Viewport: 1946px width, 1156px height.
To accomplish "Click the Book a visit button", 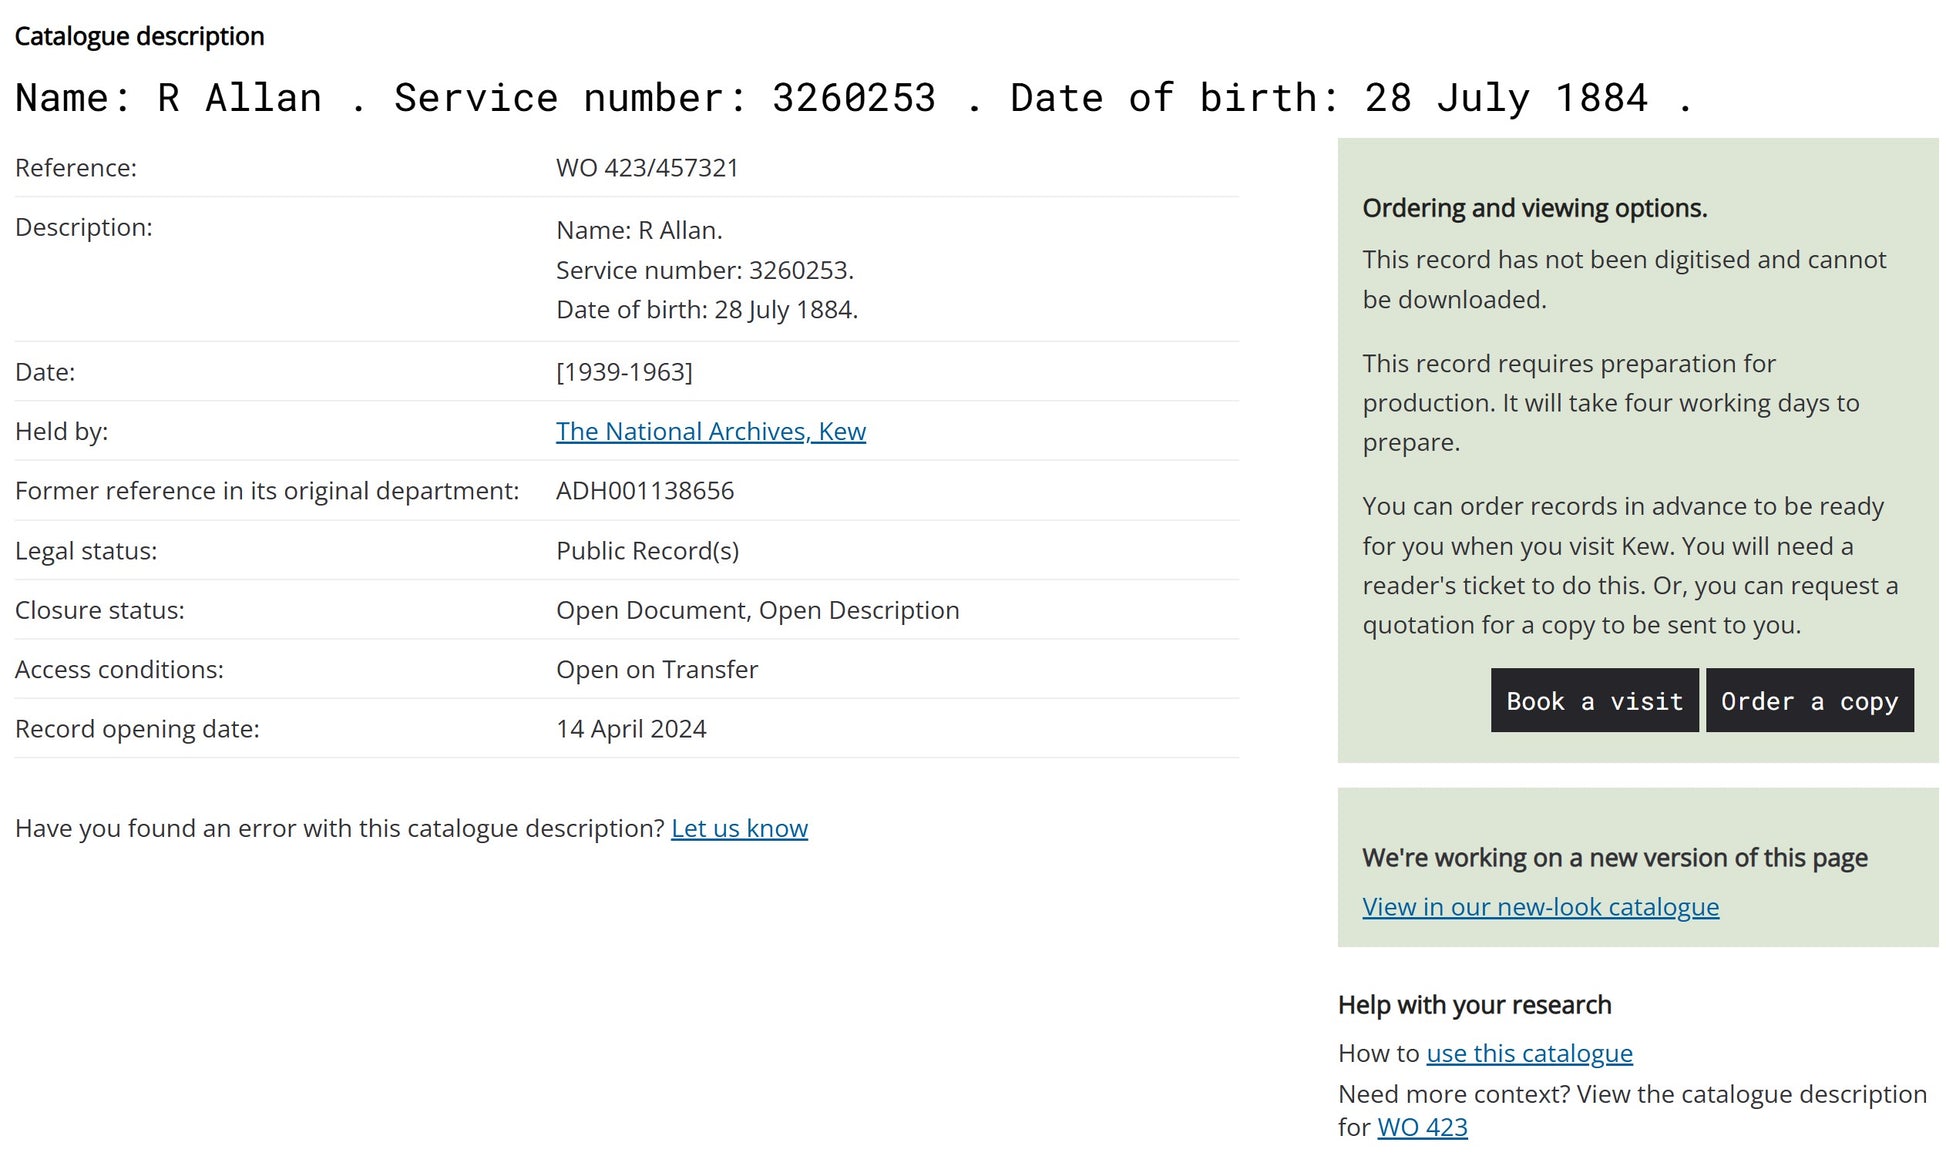I will point(1594,701).
